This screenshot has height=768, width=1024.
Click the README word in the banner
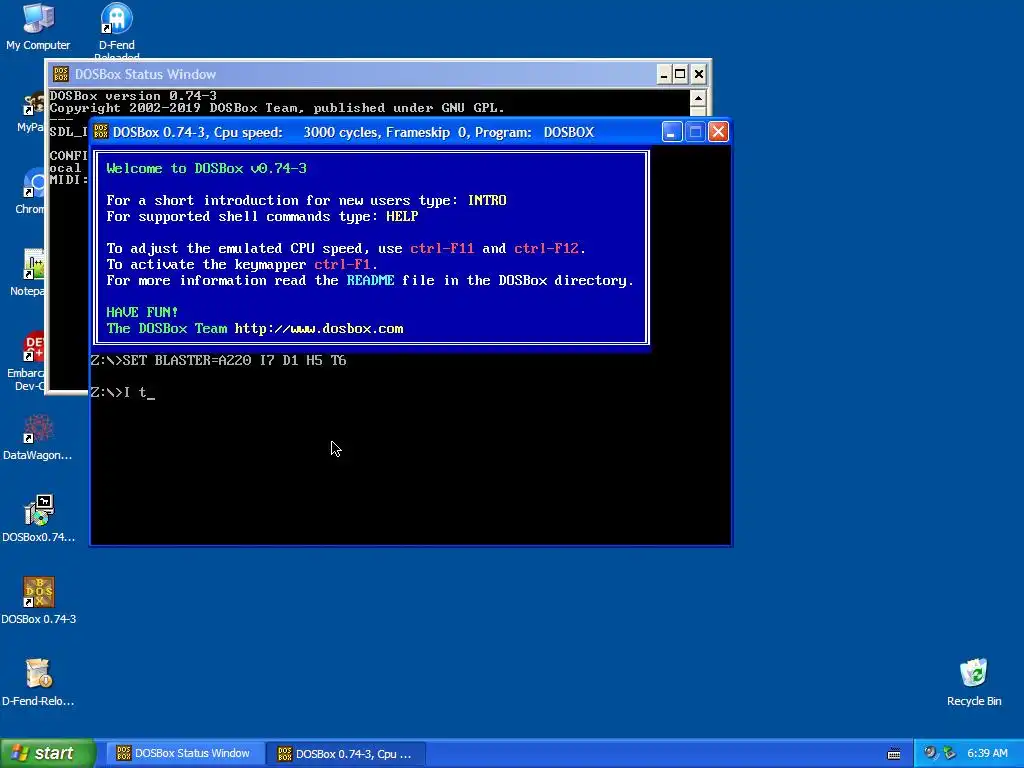[370, 280]
